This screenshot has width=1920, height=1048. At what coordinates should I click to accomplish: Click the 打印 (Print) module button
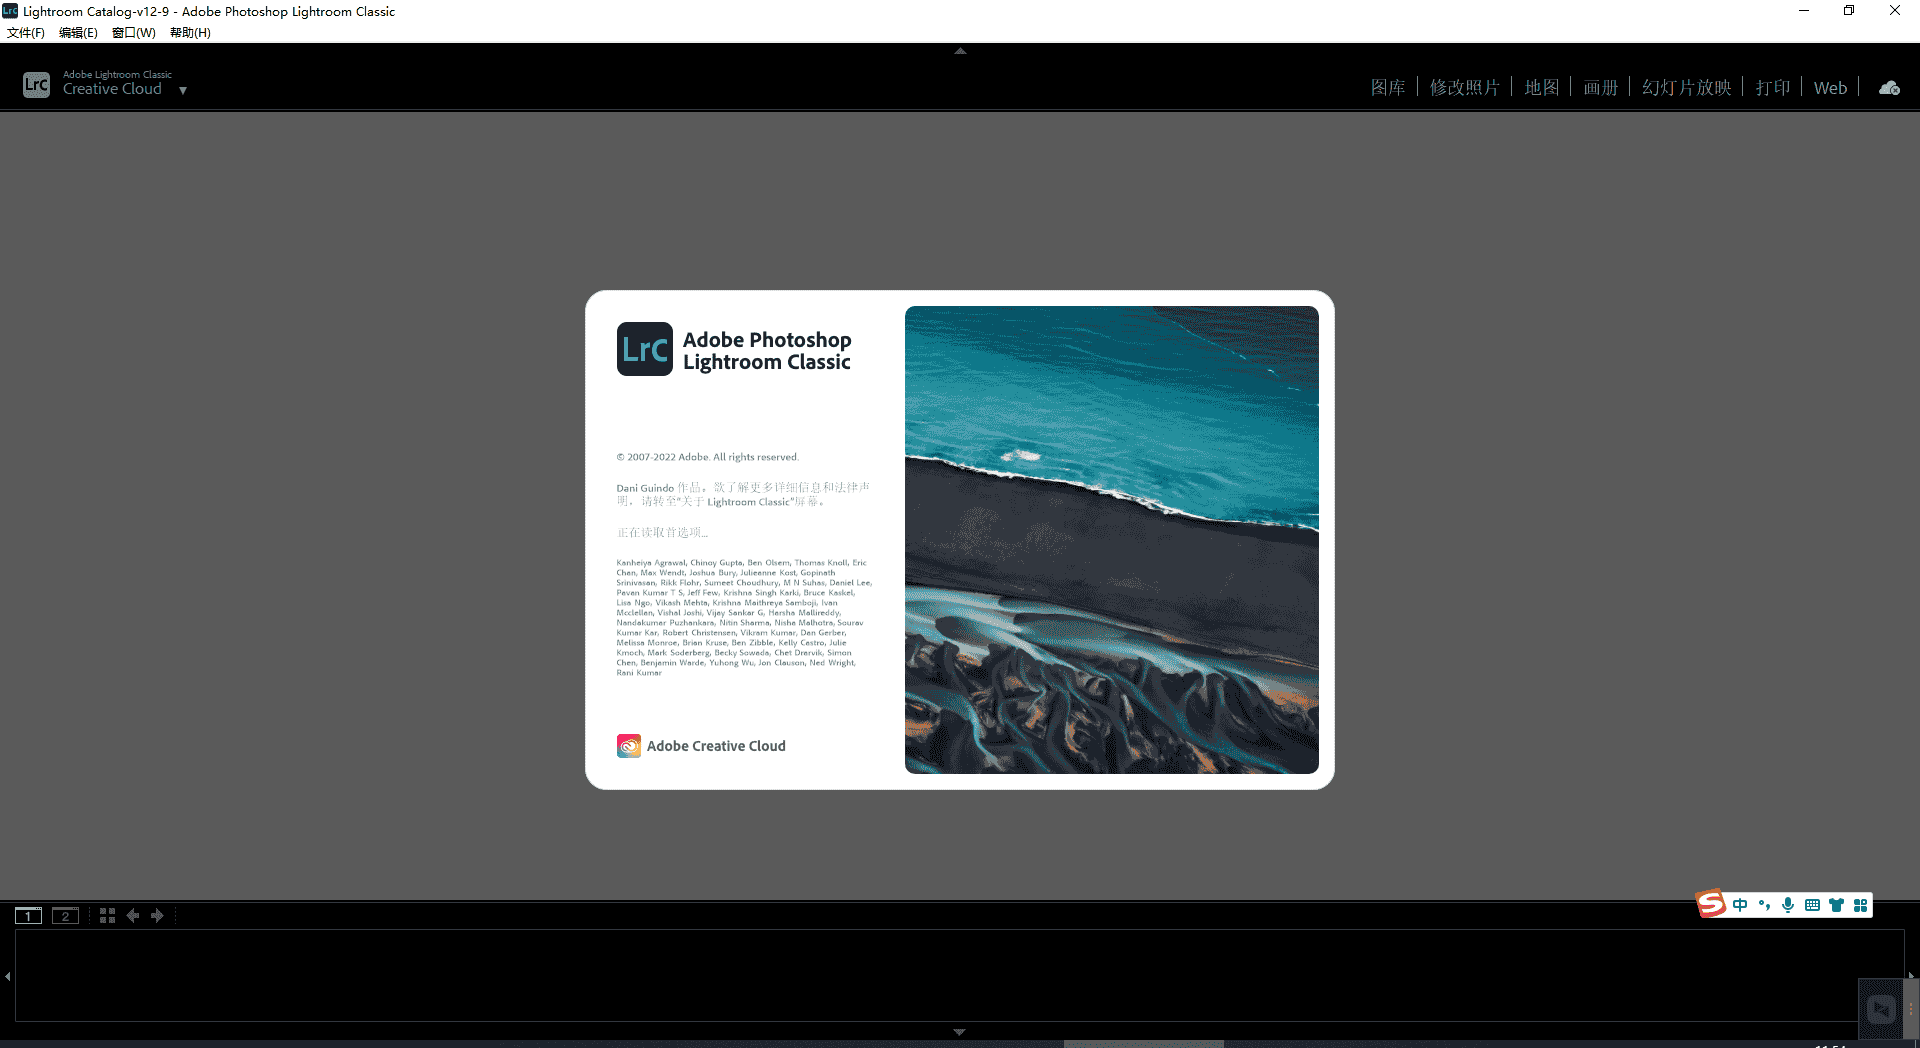click(1772, 87)
